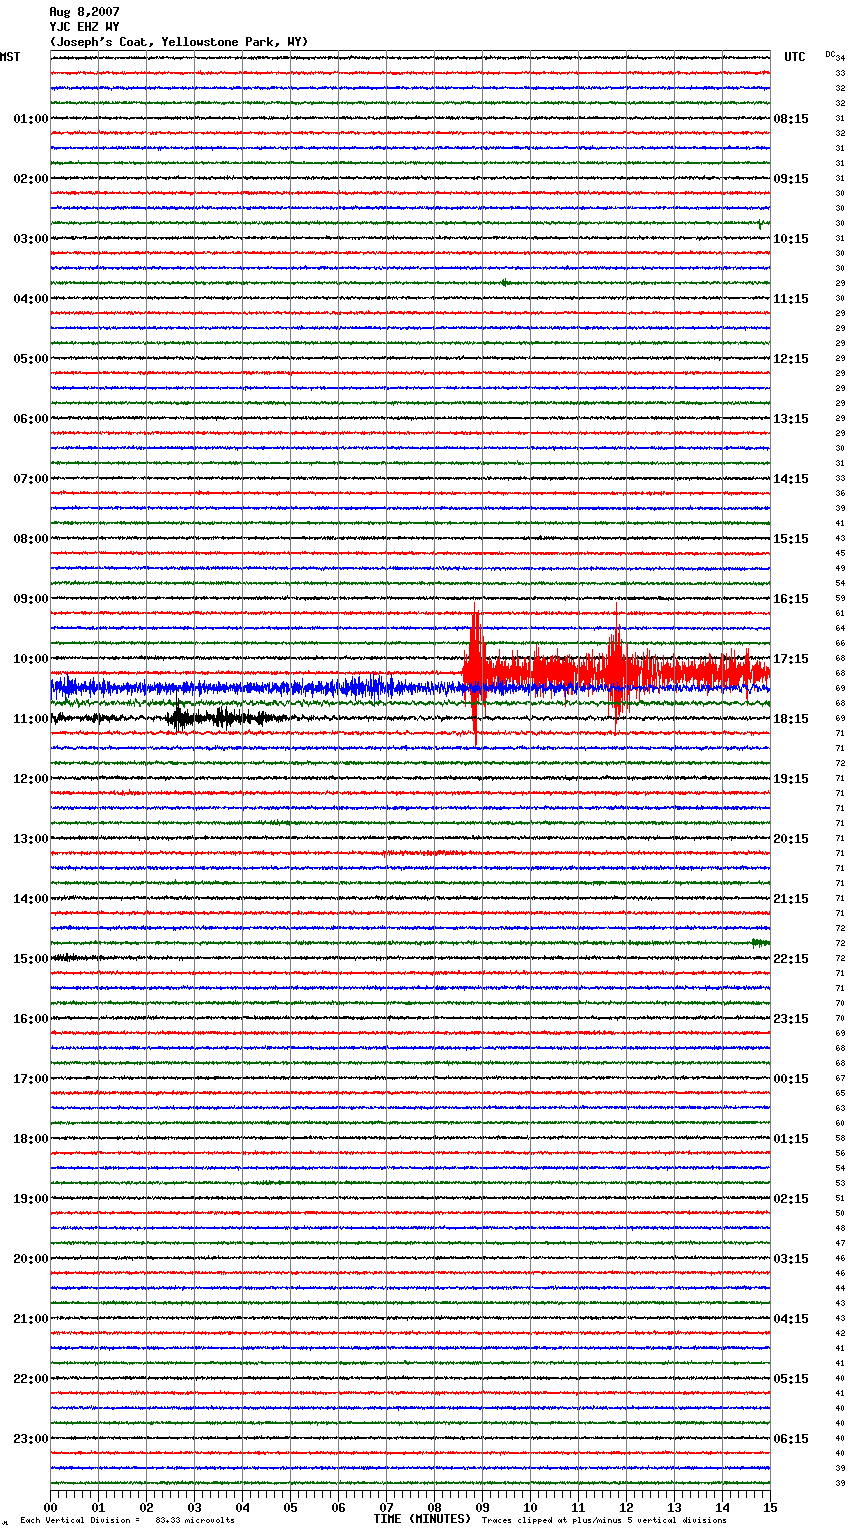Click the '20:15' UTC row label
850x1534 pixels.
[x=791, y=839]
